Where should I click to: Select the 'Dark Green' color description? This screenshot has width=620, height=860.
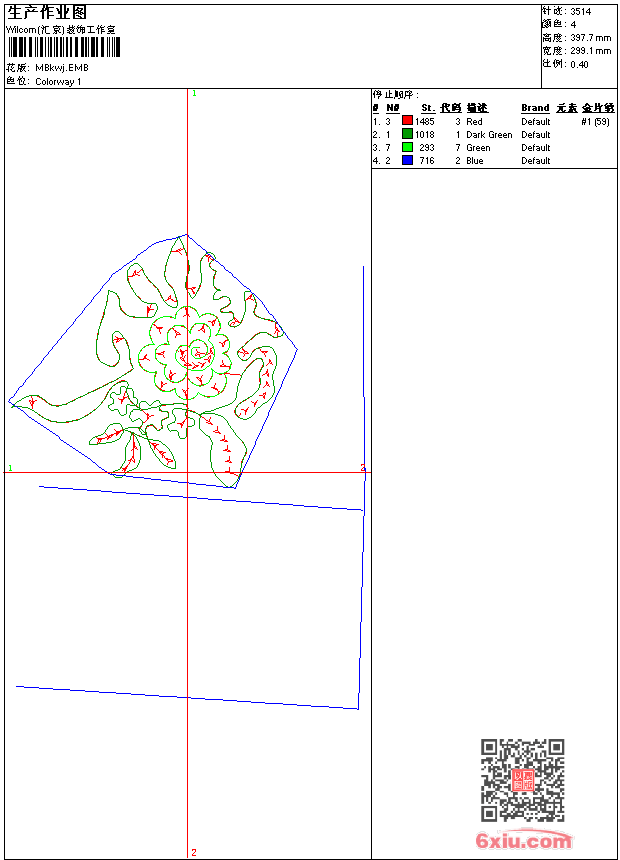(x=489, y=134)
